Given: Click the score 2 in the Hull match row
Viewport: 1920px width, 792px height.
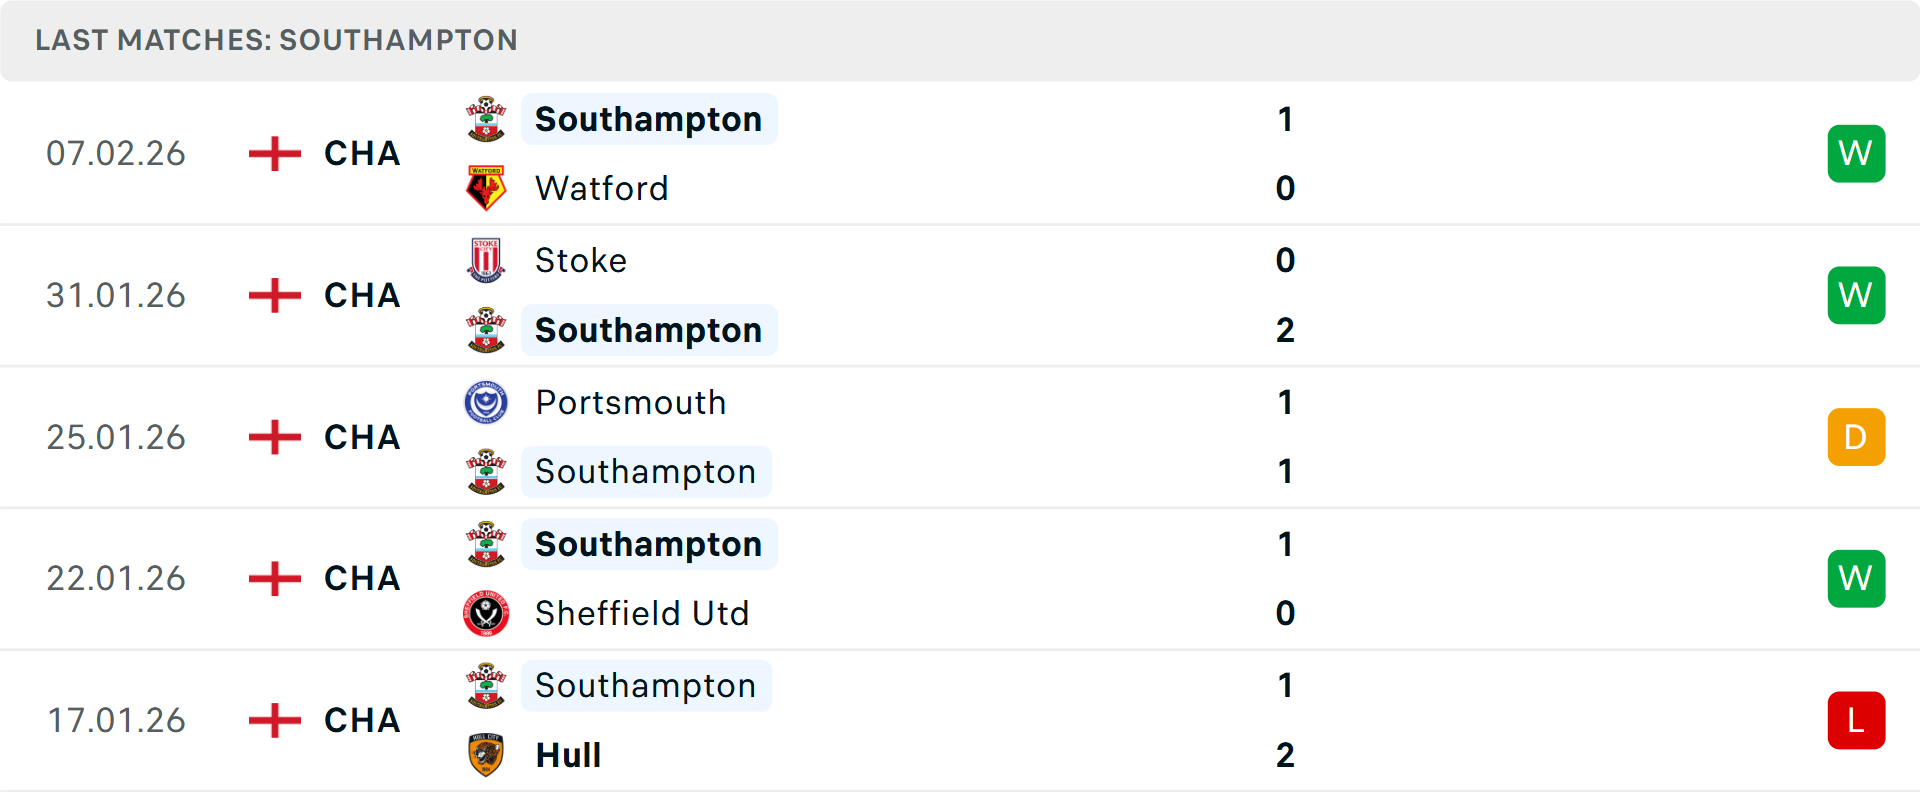Looking at the screenshot, I should [1285, 756].
